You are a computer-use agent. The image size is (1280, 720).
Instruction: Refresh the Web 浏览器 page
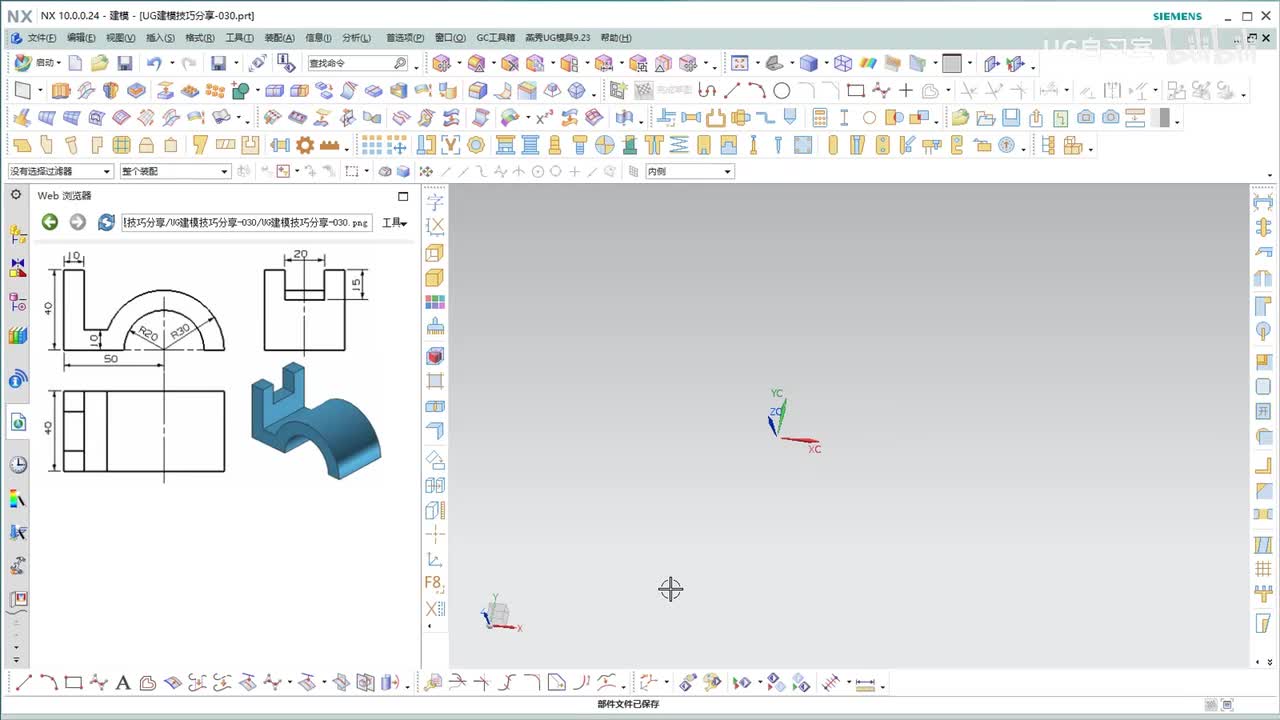pos(105,222)
